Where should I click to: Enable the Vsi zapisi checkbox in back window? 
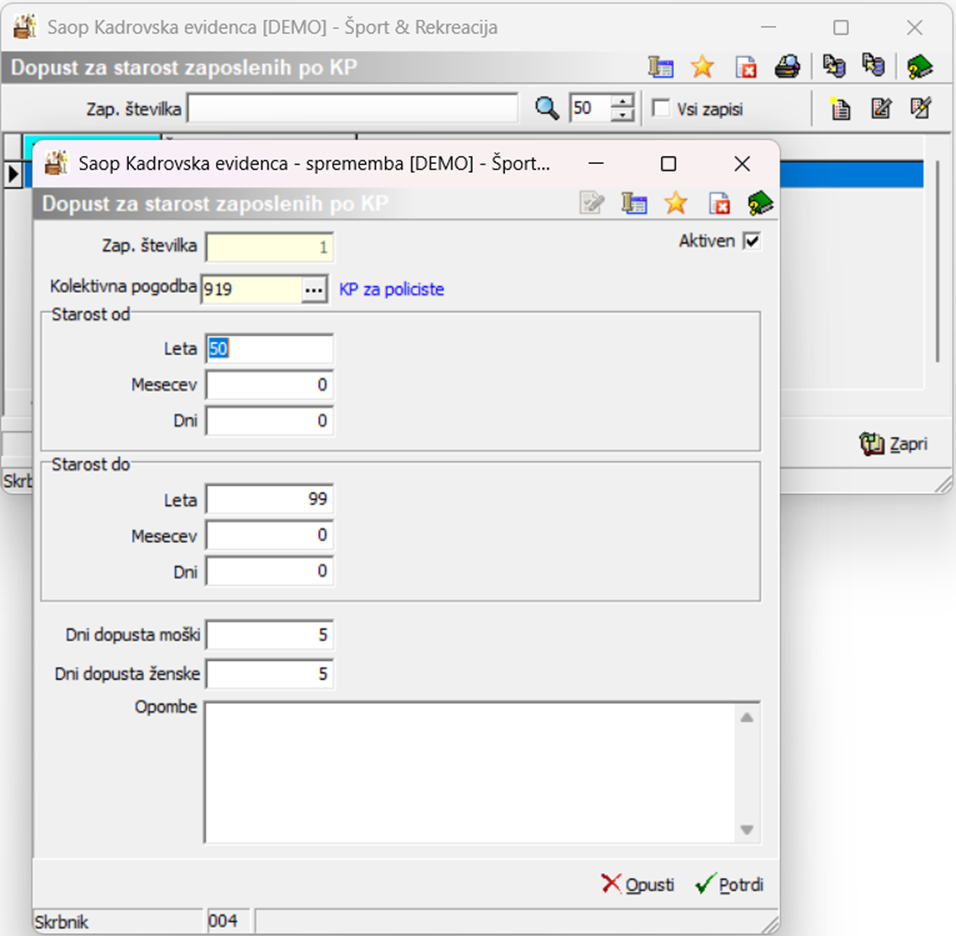click(661, 108)
